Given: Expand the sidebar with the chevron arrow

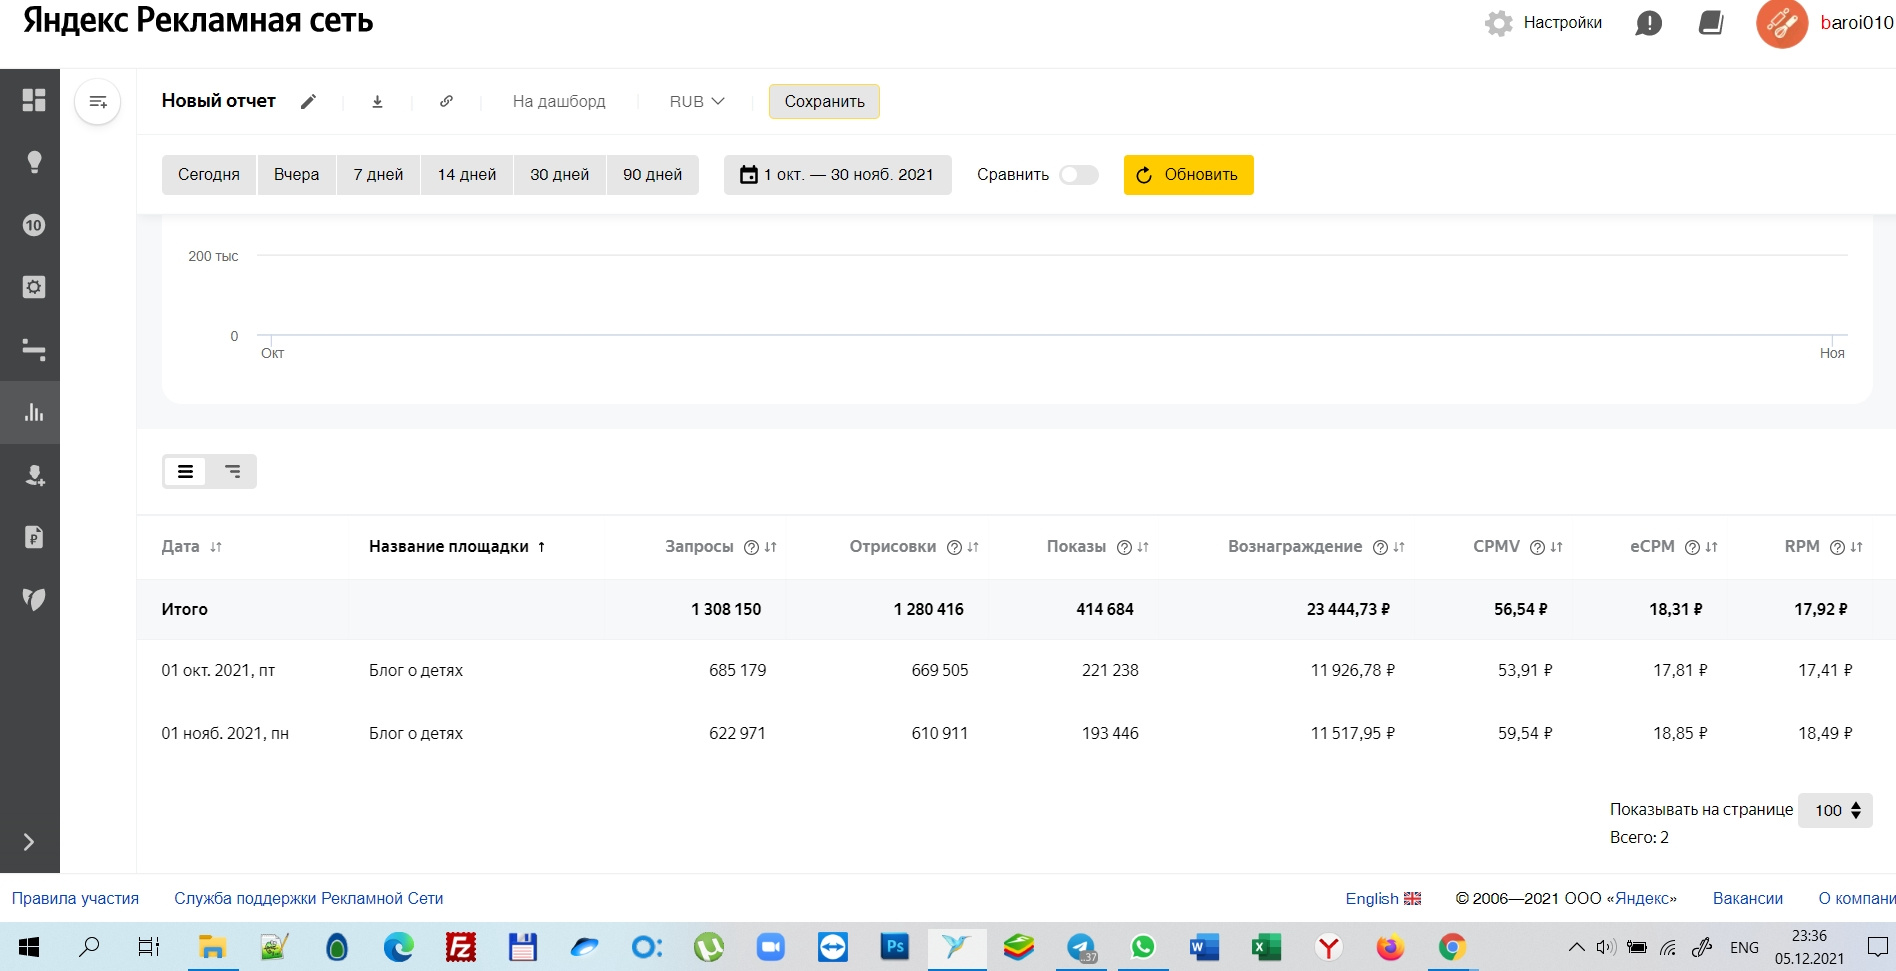Looking at the screenshot, I should coord(29,842).
